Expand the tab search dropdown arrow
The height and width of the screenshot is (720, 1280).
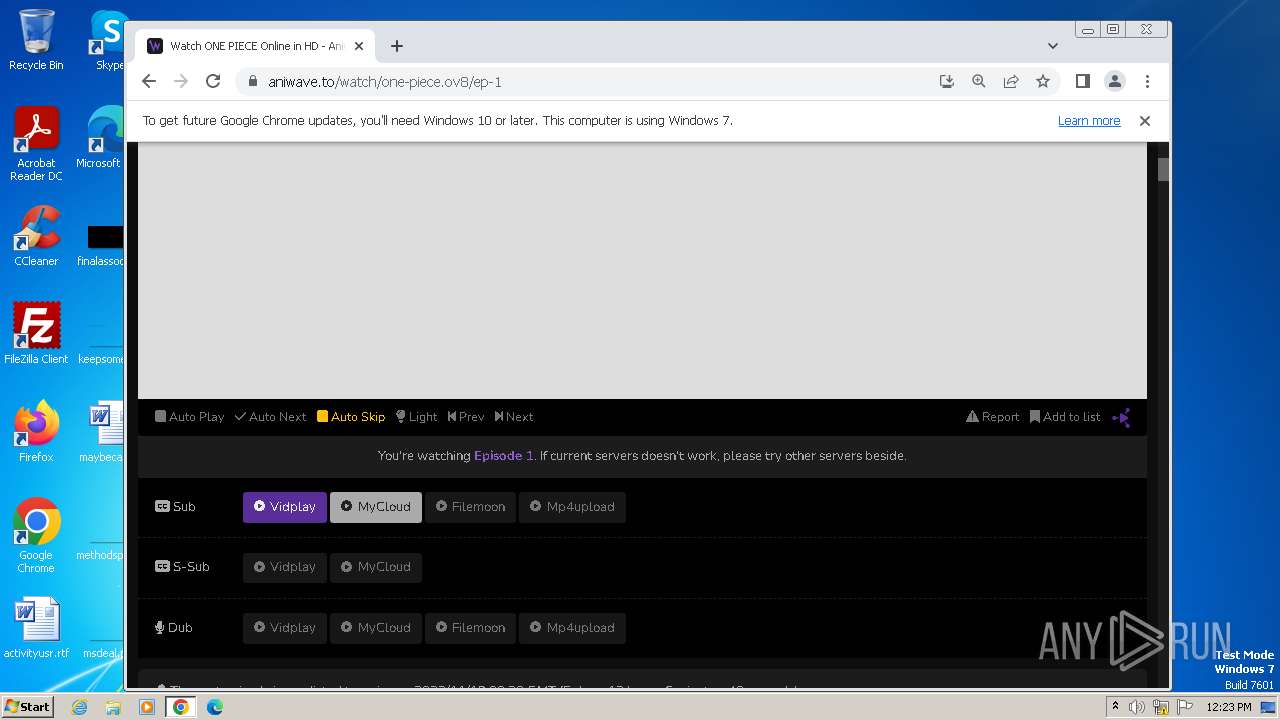click(1053, 46)
